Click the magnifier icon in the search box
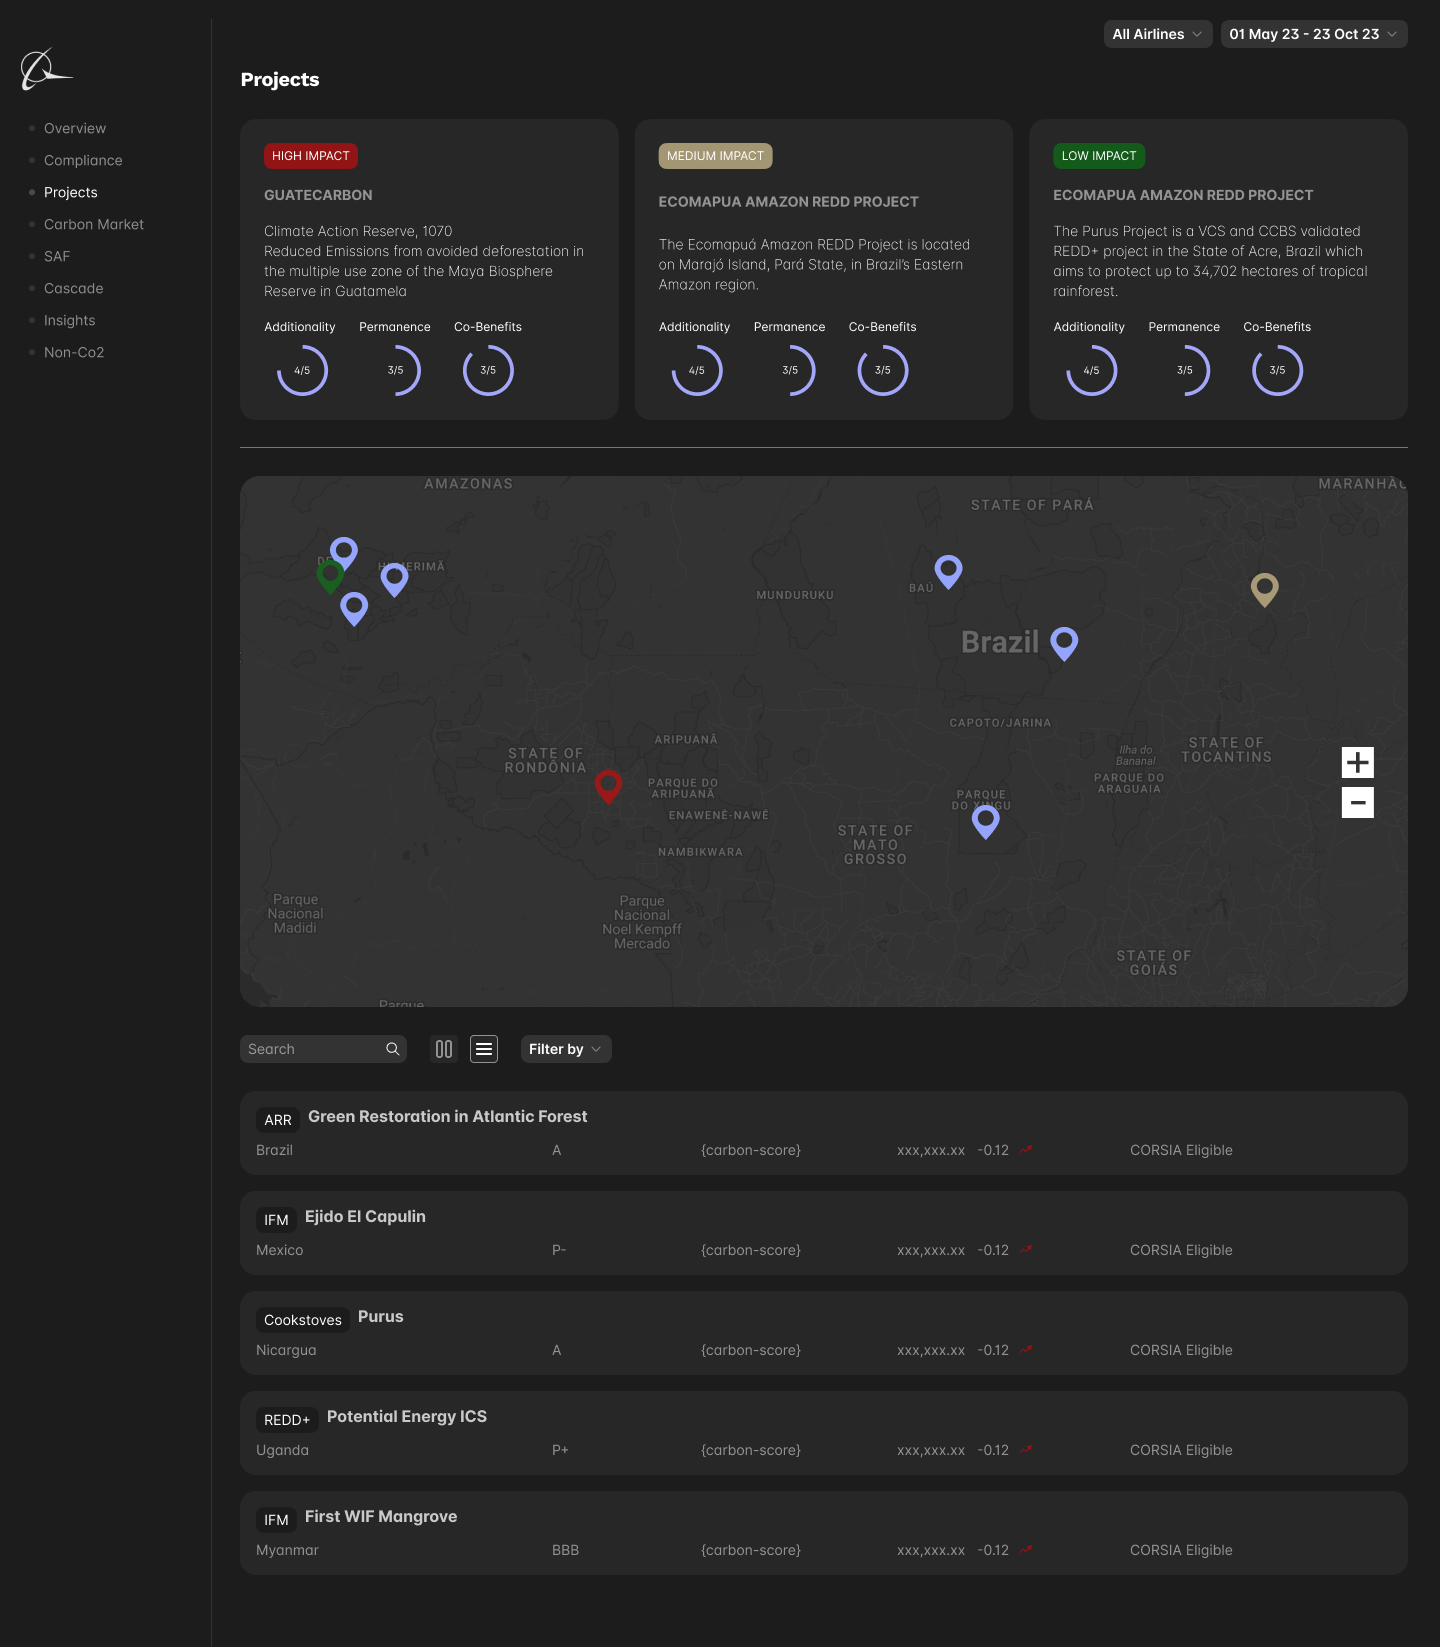 click(x=393, y=1049)
